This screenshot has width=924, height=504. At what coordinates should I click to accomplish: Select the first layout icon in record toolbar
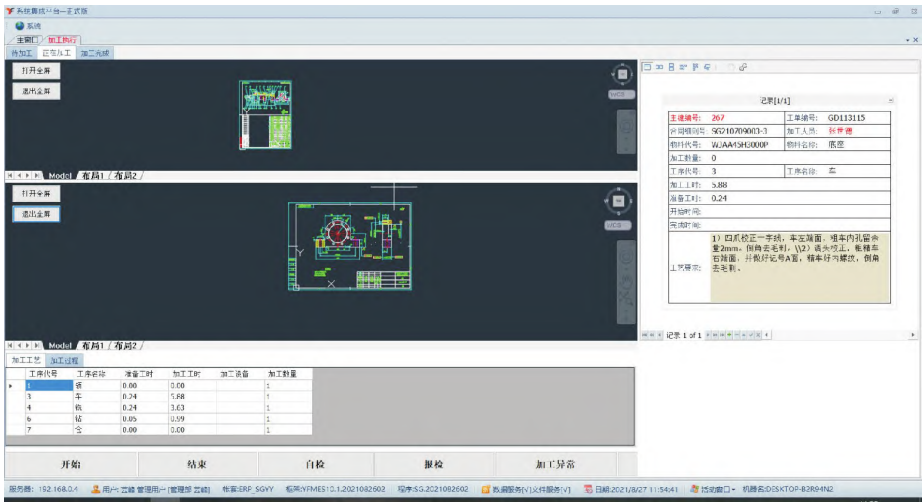(647, 67)
